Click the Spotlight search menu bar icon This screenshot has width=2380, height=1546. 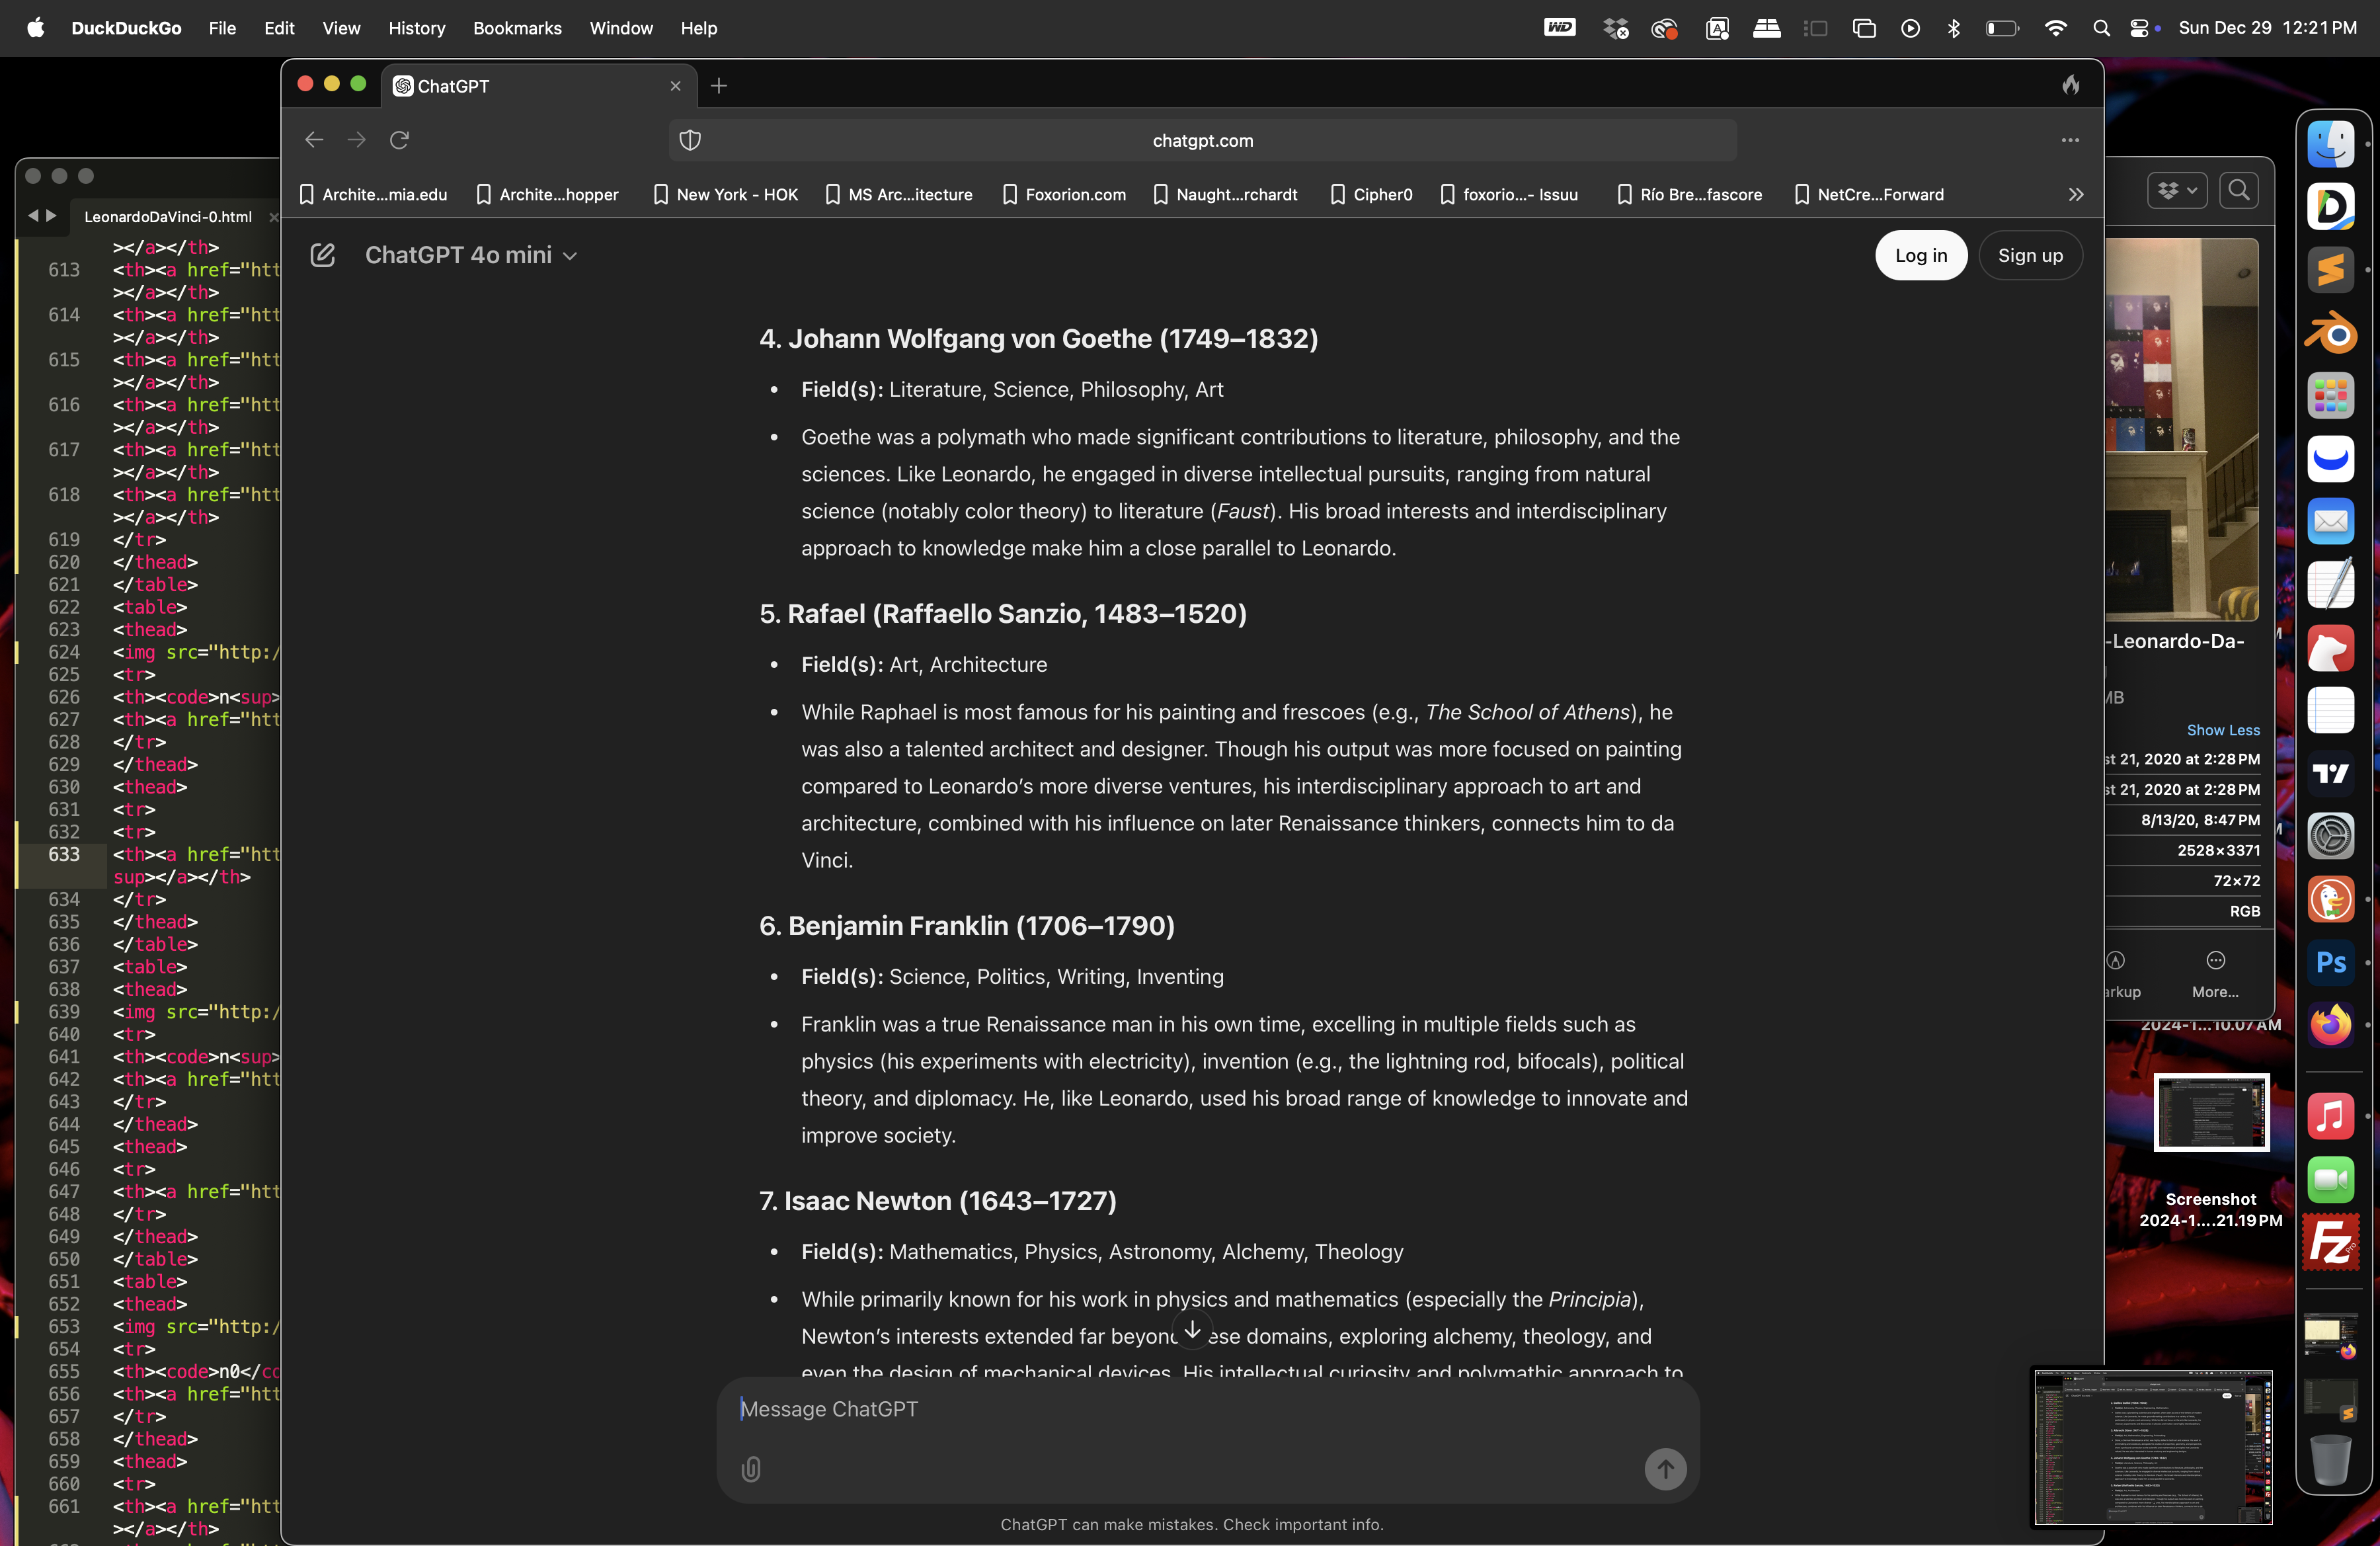2101,28
